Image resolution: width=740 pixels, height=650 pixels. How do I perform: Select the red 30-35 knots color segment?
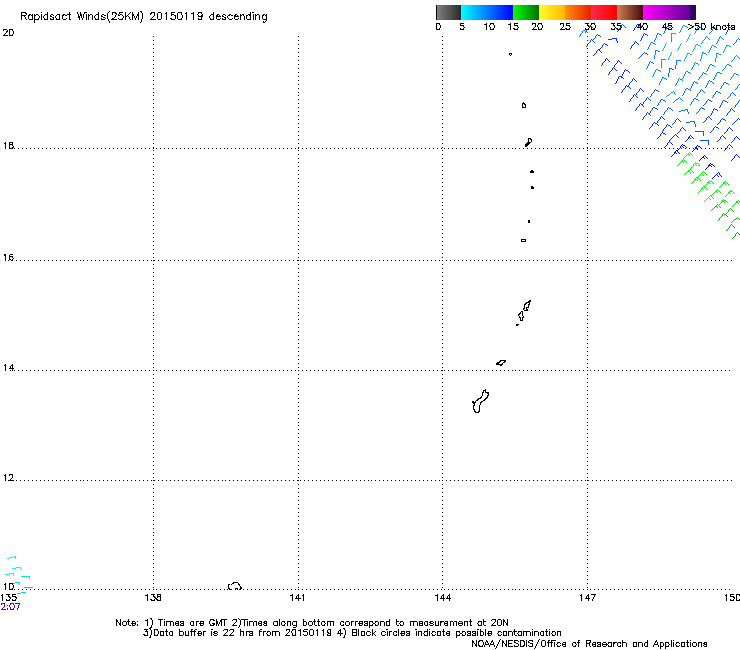pos(604,12)
